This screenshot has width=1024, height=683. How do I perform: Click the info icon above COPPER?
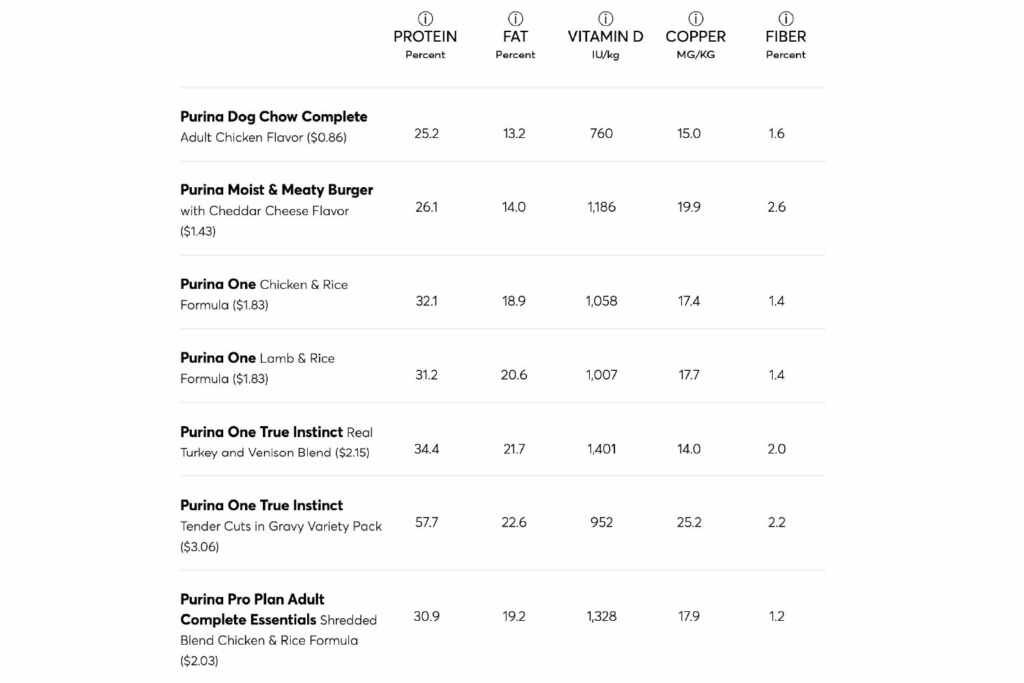pyautogui.click(x=696, y=19)
